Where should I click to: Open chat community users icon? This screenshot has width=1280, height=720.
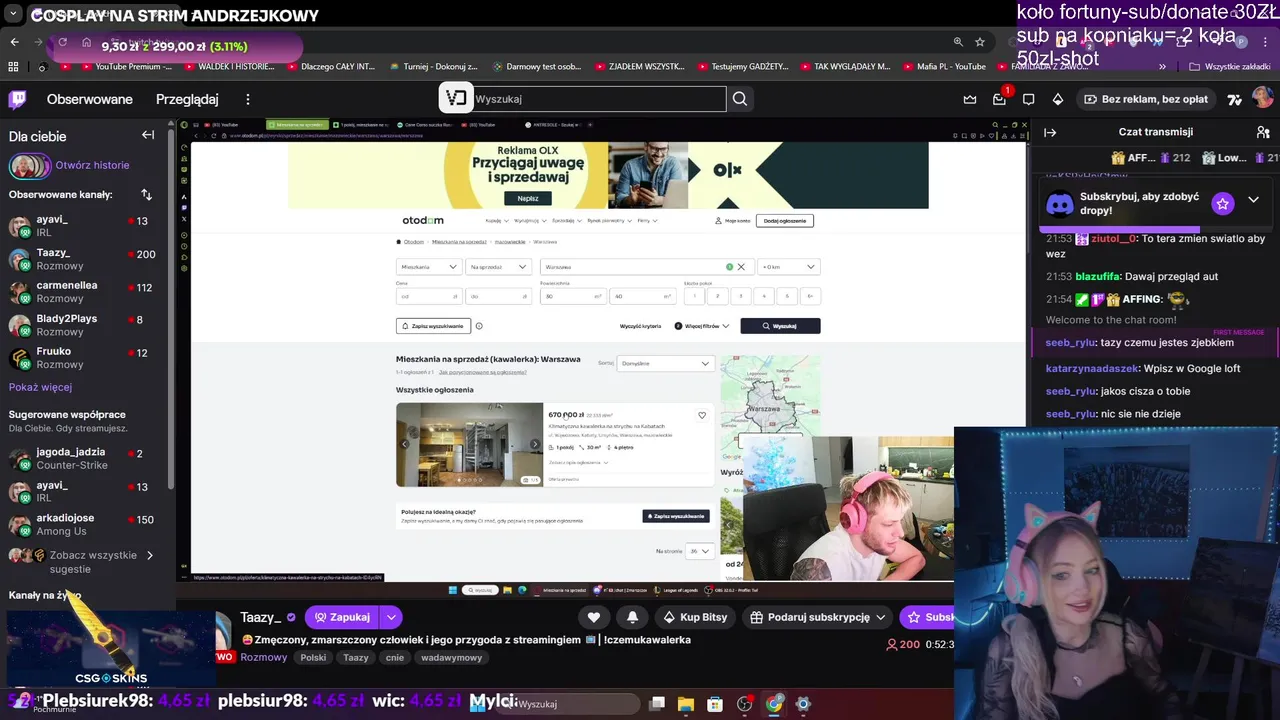click(1263, 132)
